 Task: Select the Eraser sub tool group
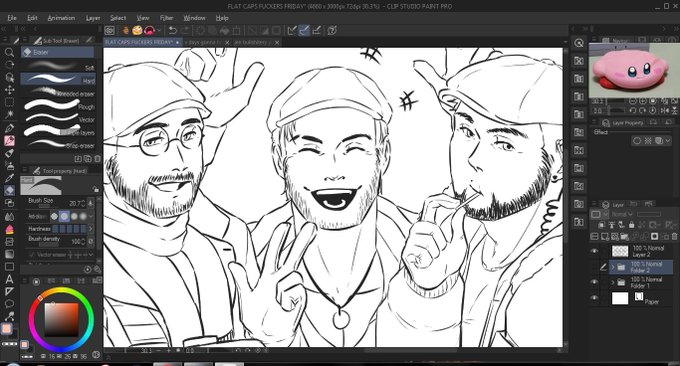(x=57, y=52)
